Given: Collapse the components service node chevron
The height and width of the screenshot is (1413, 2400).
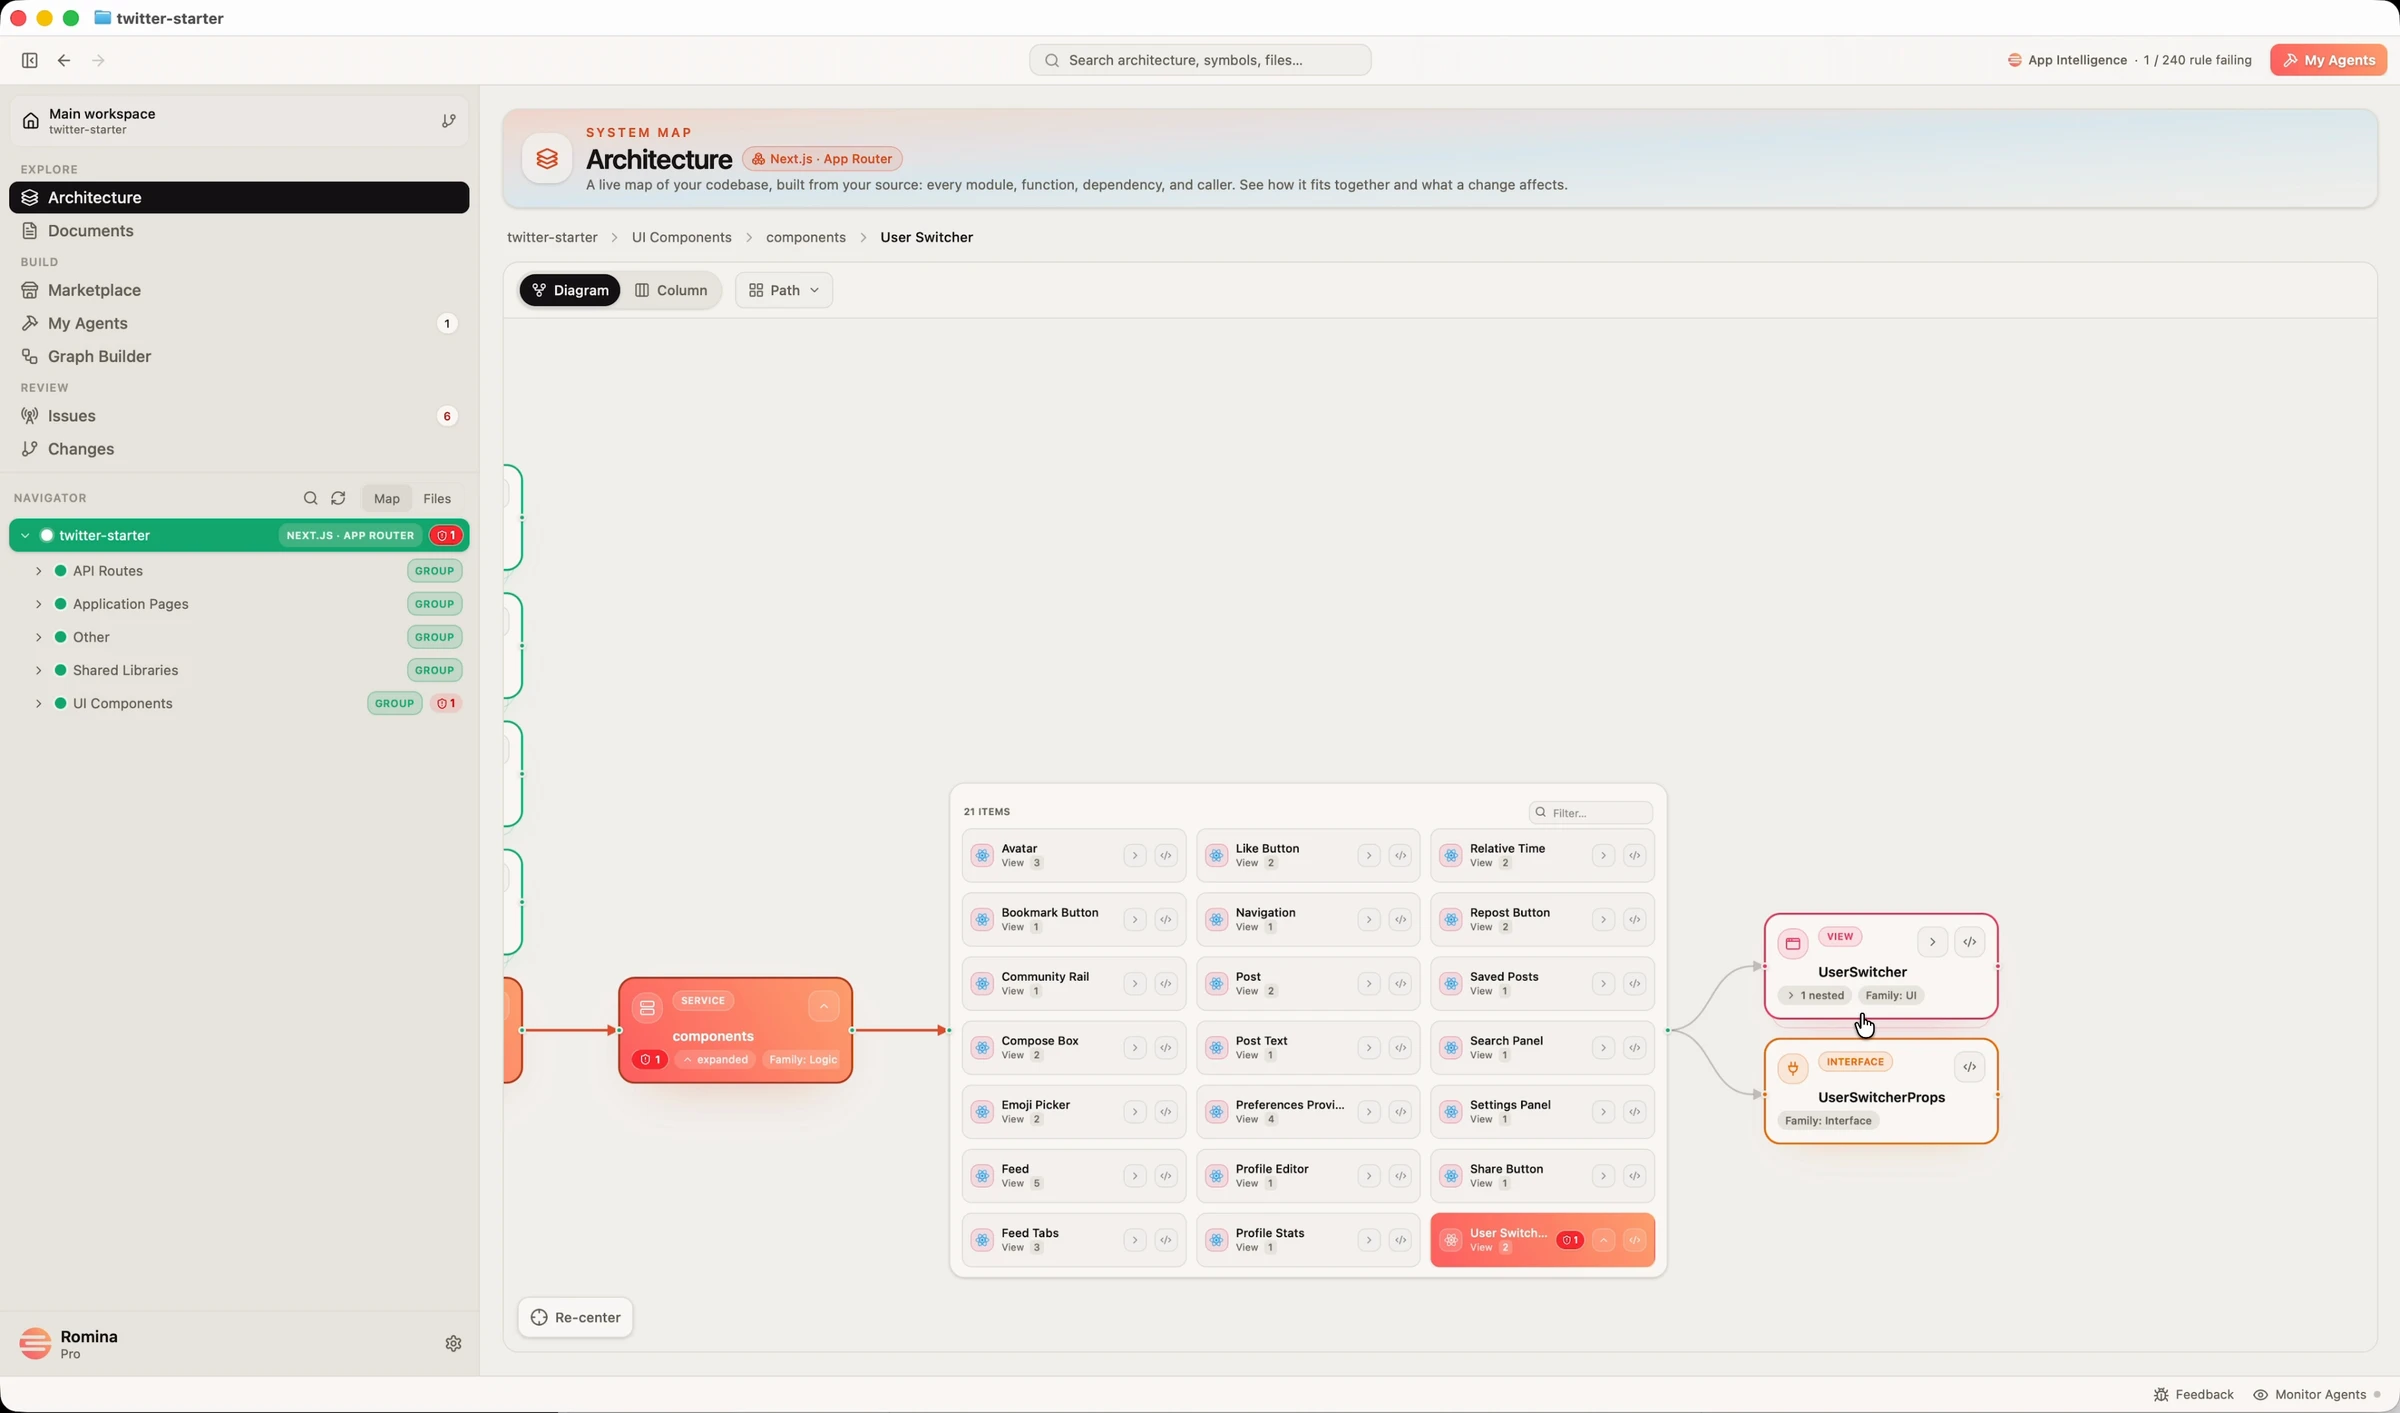Looking at the screenshot, I should (823, 1006).
